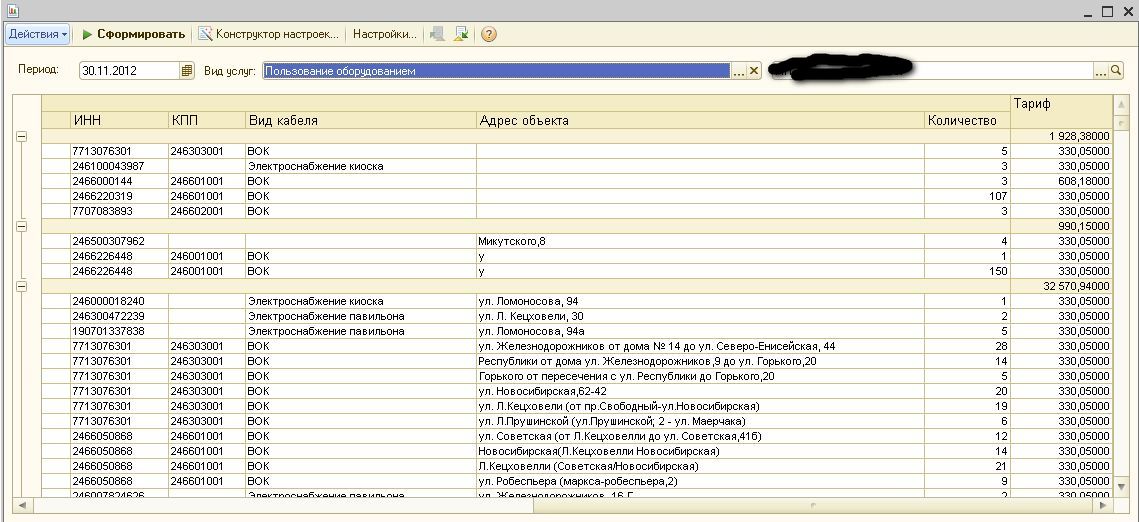Click the horizontal scrollbar left arrow
The image size is (1139, 522).
pyautogui.click(x=23, y=505)
